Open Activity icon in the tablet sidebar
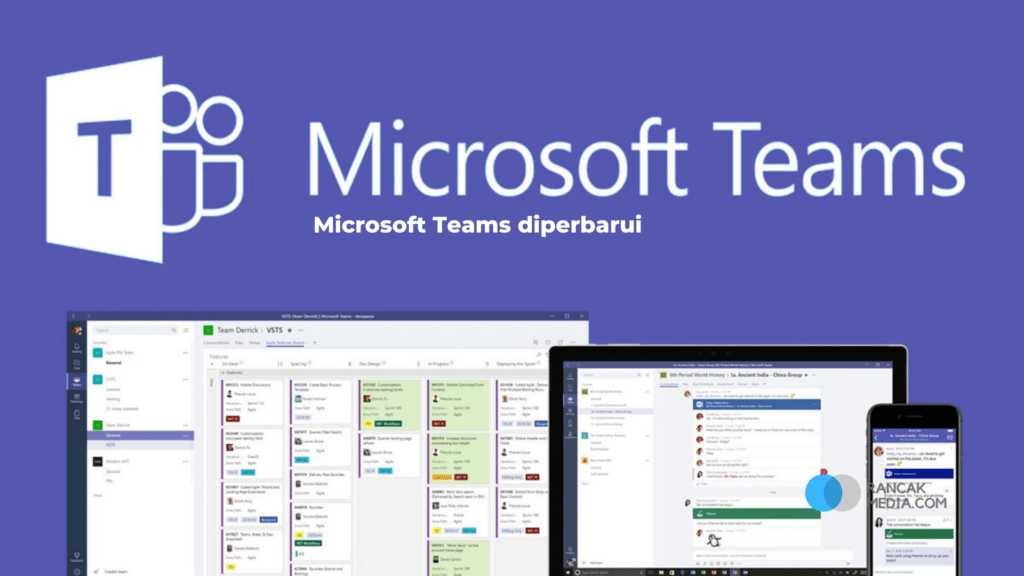The image size is (1024, 576). tap(570, 377)
